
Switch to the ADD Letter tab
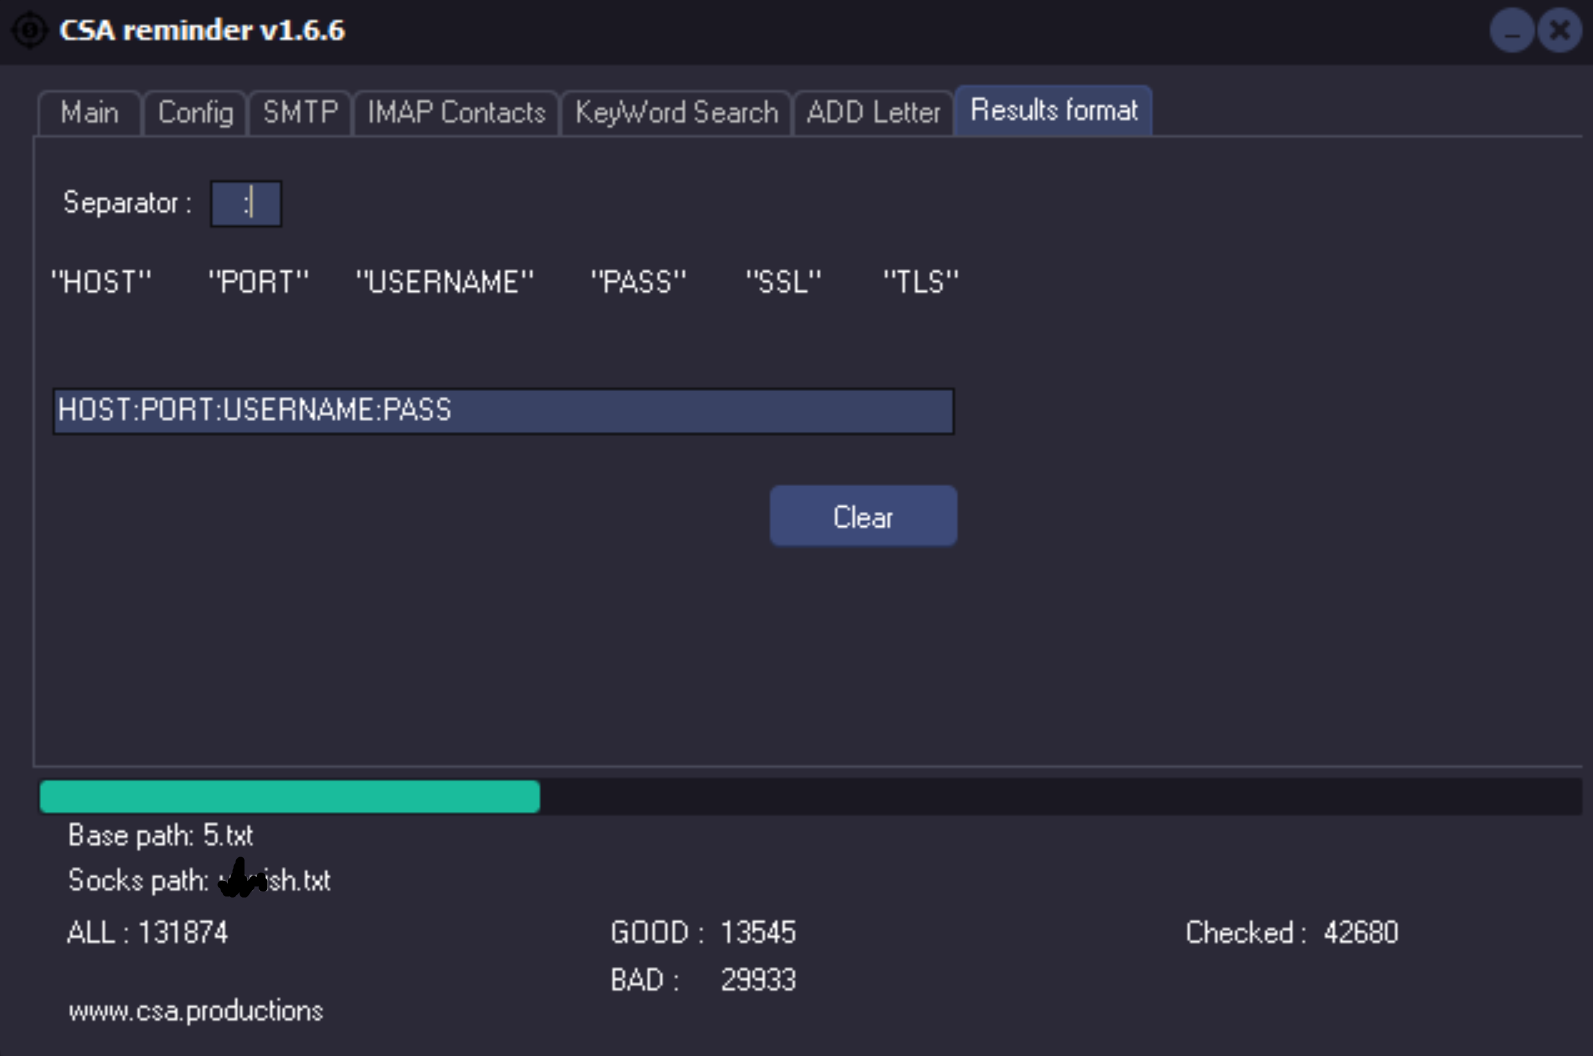point(873,113)
